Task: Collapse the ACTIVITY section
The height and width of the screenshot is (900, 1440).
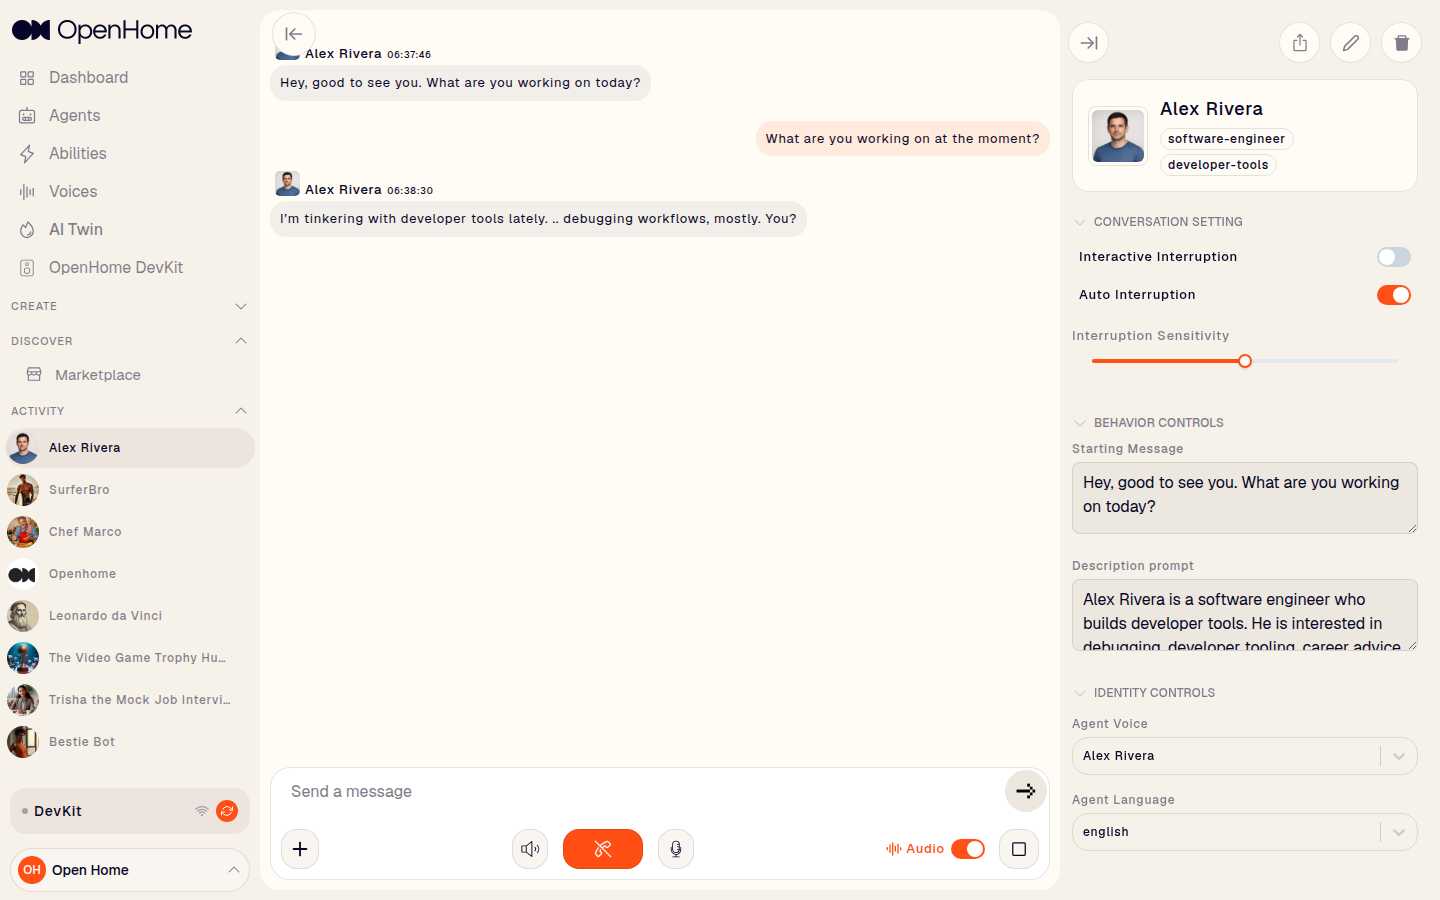Action: (x=240, y=411)
